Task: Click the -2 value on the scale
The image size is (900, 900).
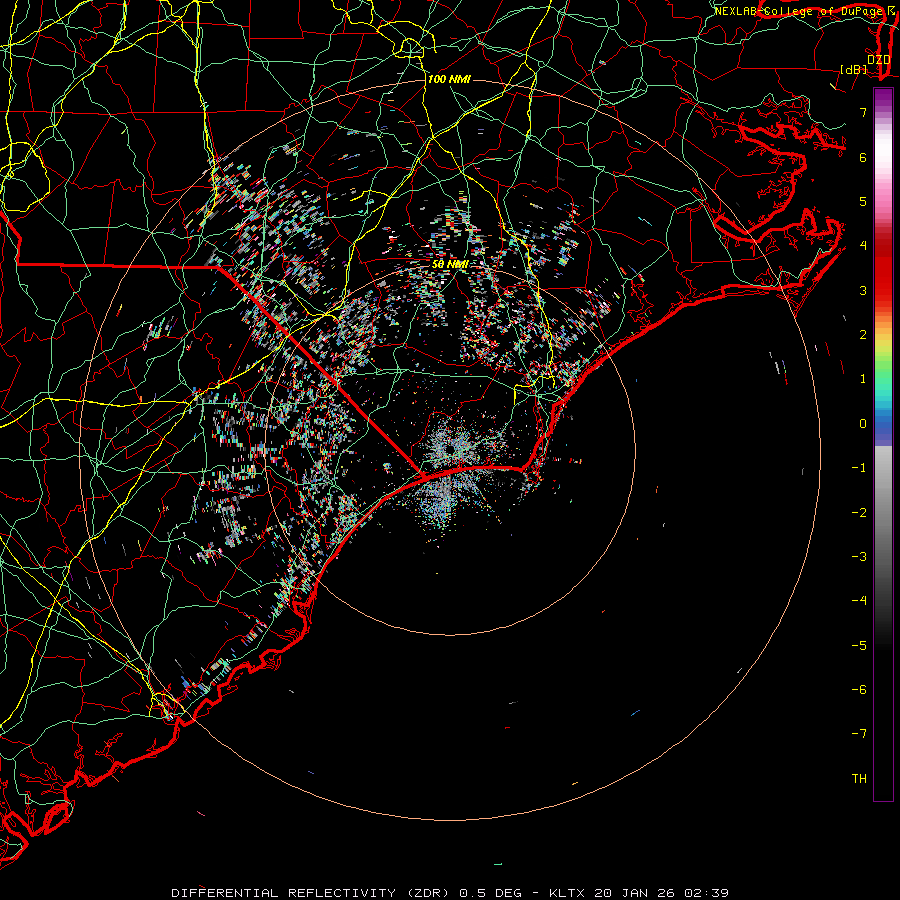Action: 859,513
